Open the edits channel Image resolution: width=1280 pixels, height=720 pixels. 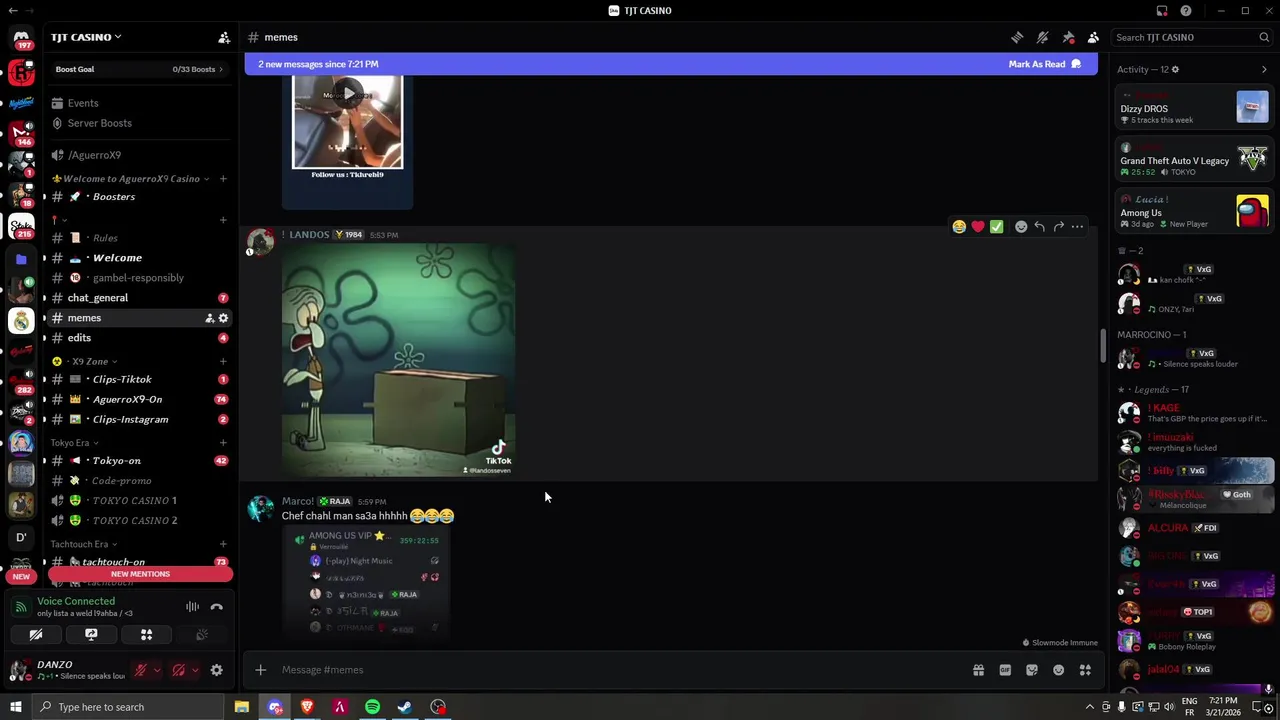140,338
